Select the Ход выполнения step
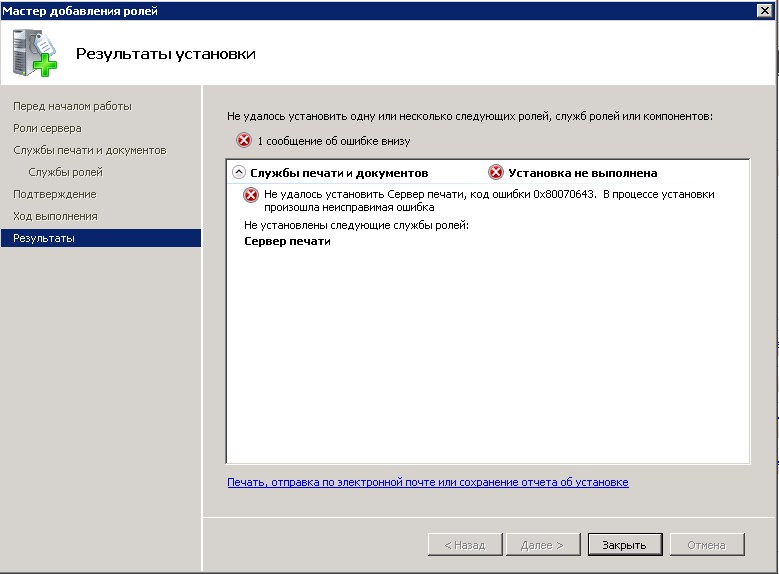 pyautogui.click(x=55, y=216)
